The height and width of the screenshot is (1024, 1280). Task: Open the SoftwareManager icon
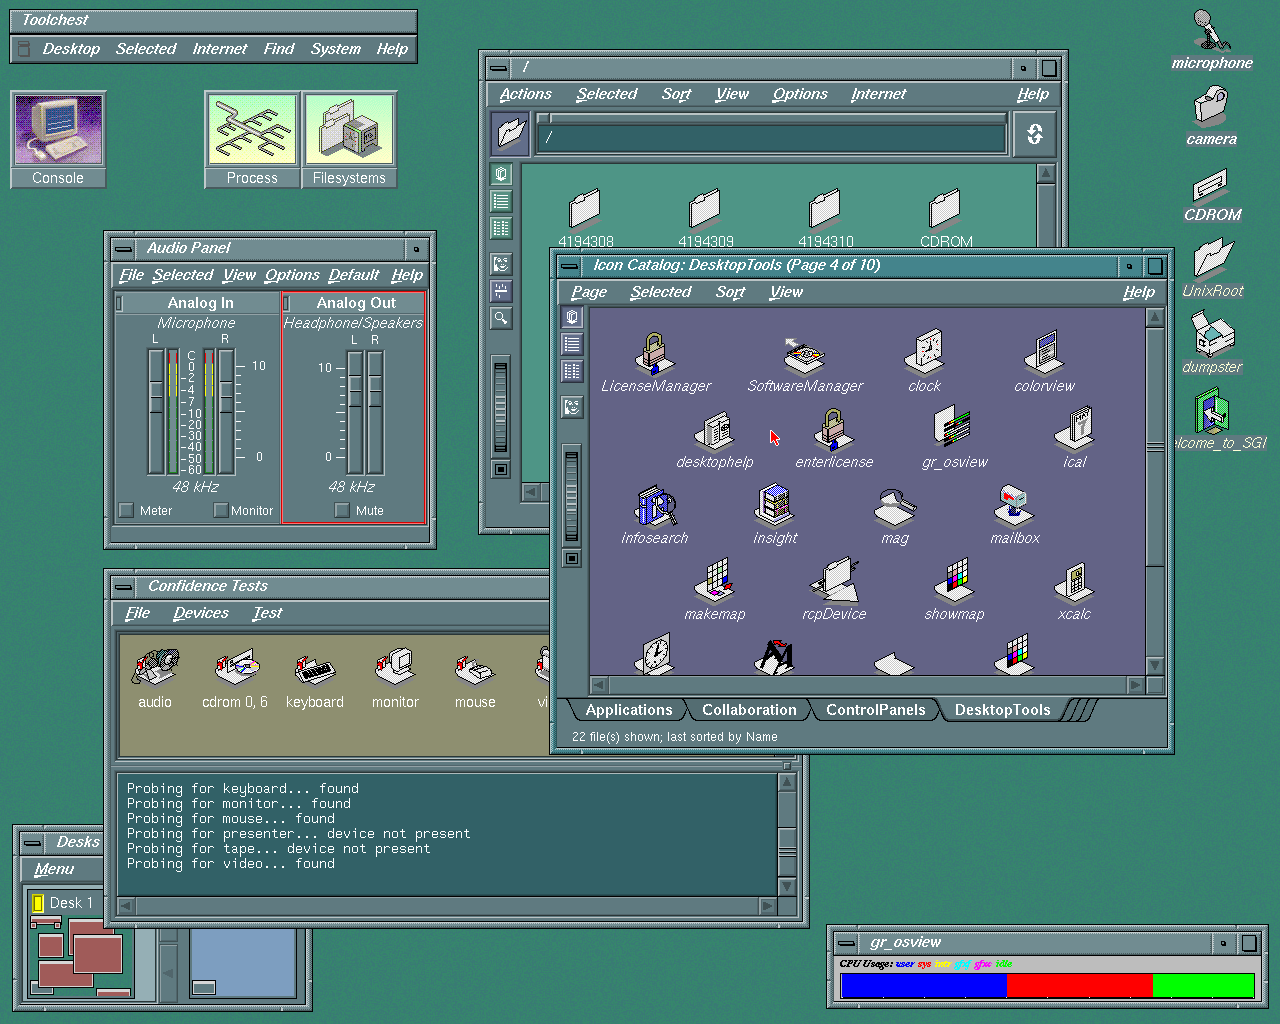coord(804,356)
